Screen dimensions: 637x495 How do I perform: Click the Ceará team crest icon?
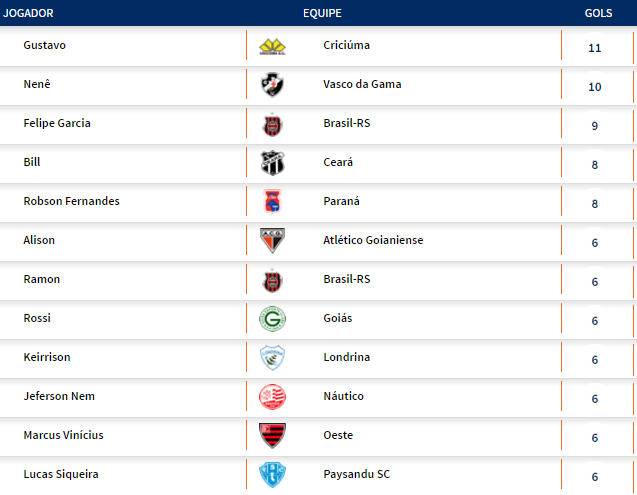coord(272,163)
